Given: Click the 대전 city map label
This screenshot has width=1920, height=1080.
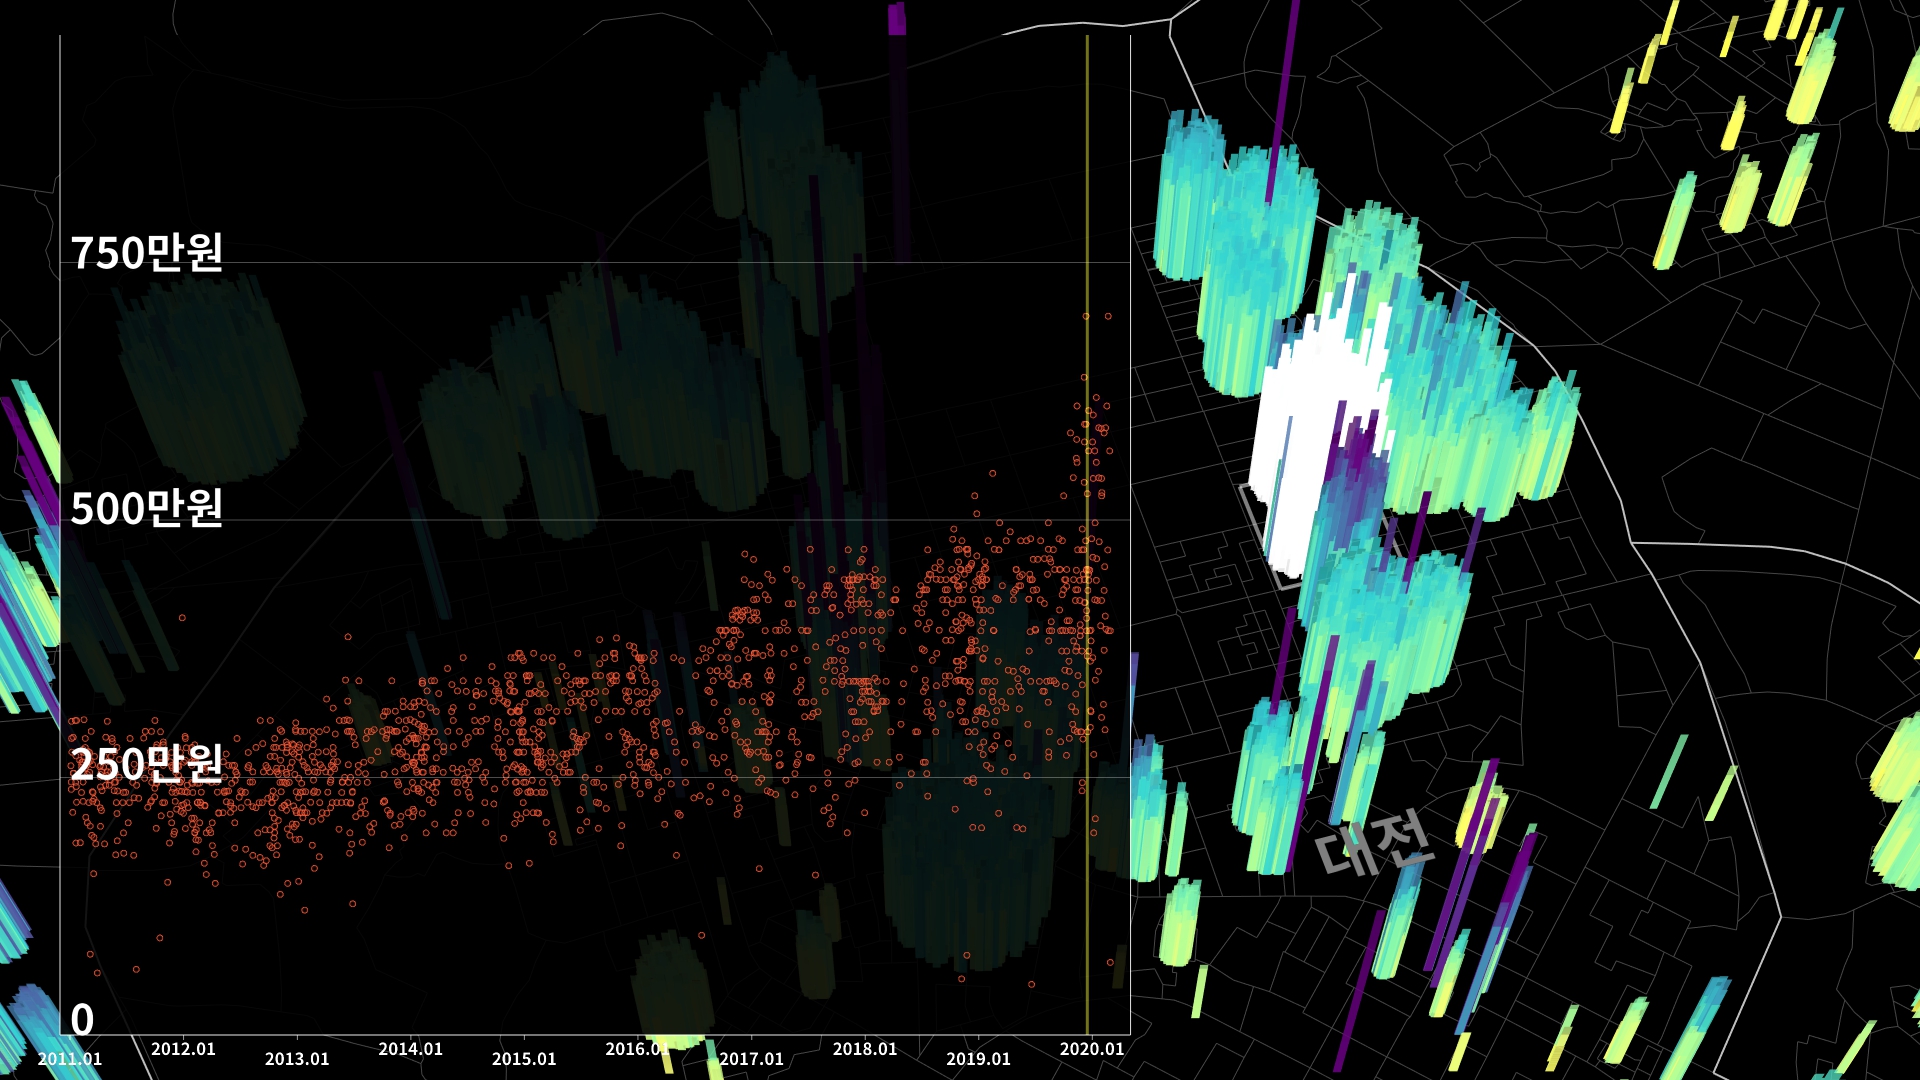Looking at the screenshot, I should coord(1373,843).
